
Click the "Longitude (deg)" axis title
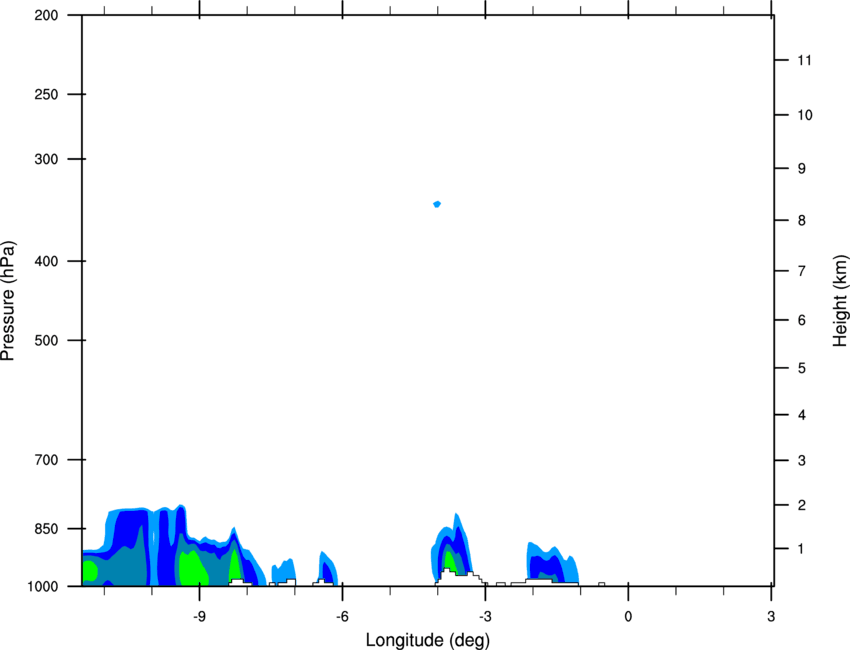428,640
